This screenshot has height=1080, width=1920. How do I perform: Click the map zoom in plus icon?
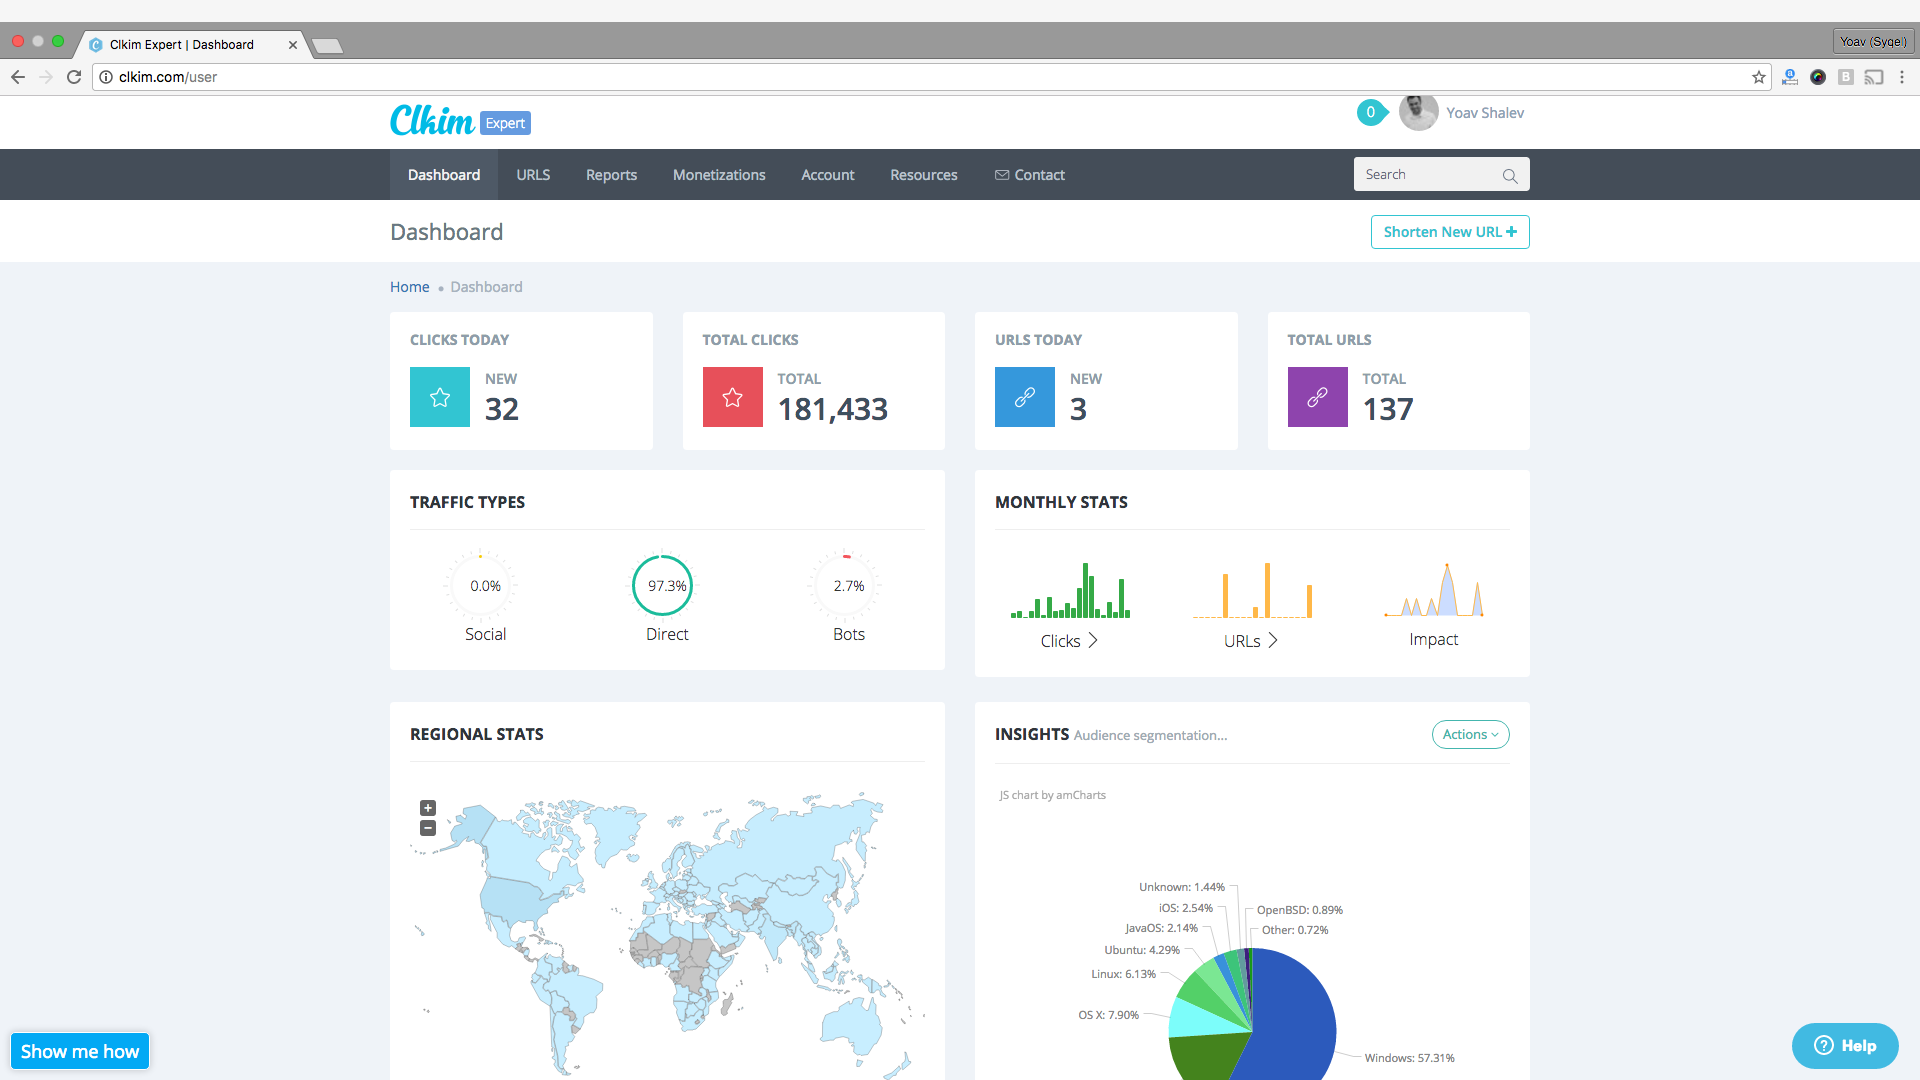click(428, 808)
